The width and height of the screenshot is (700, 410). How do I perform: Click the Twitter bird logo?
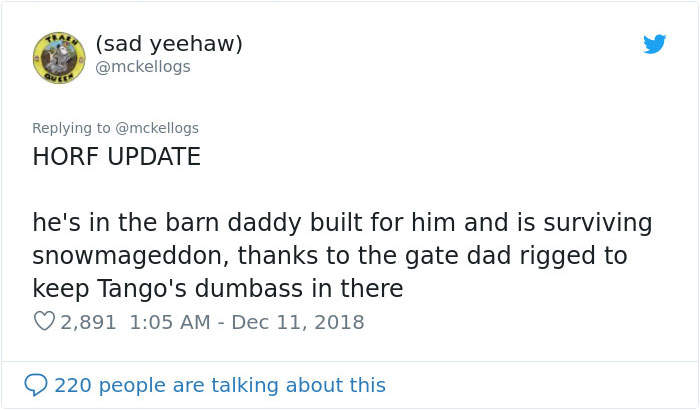(655, 44)
